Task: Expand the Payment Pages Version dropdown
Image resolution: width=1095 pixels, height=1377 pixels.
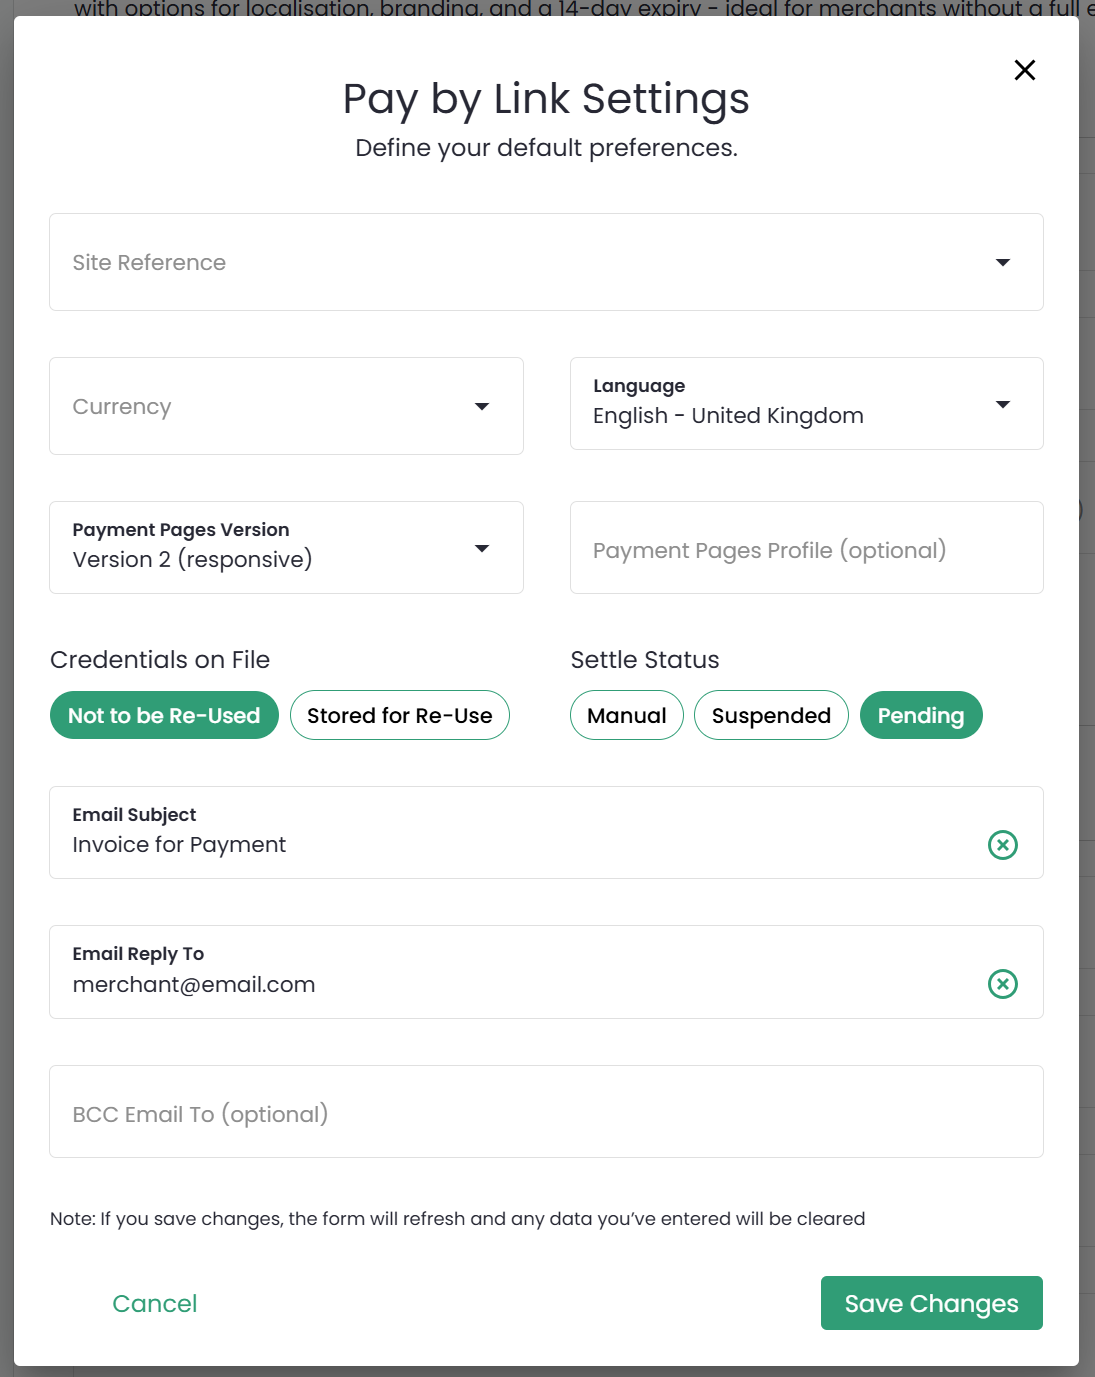Action: click(482, 548)
